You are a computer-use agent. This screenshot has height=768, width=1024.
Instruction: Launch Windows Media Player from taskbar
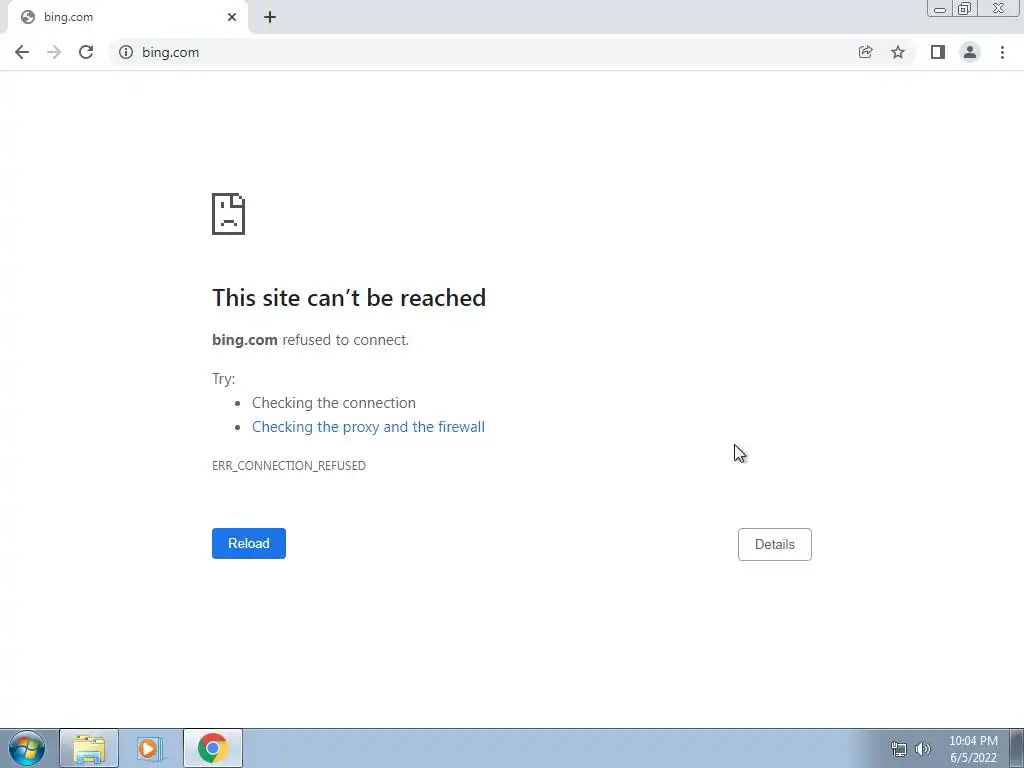pos(150,748)
